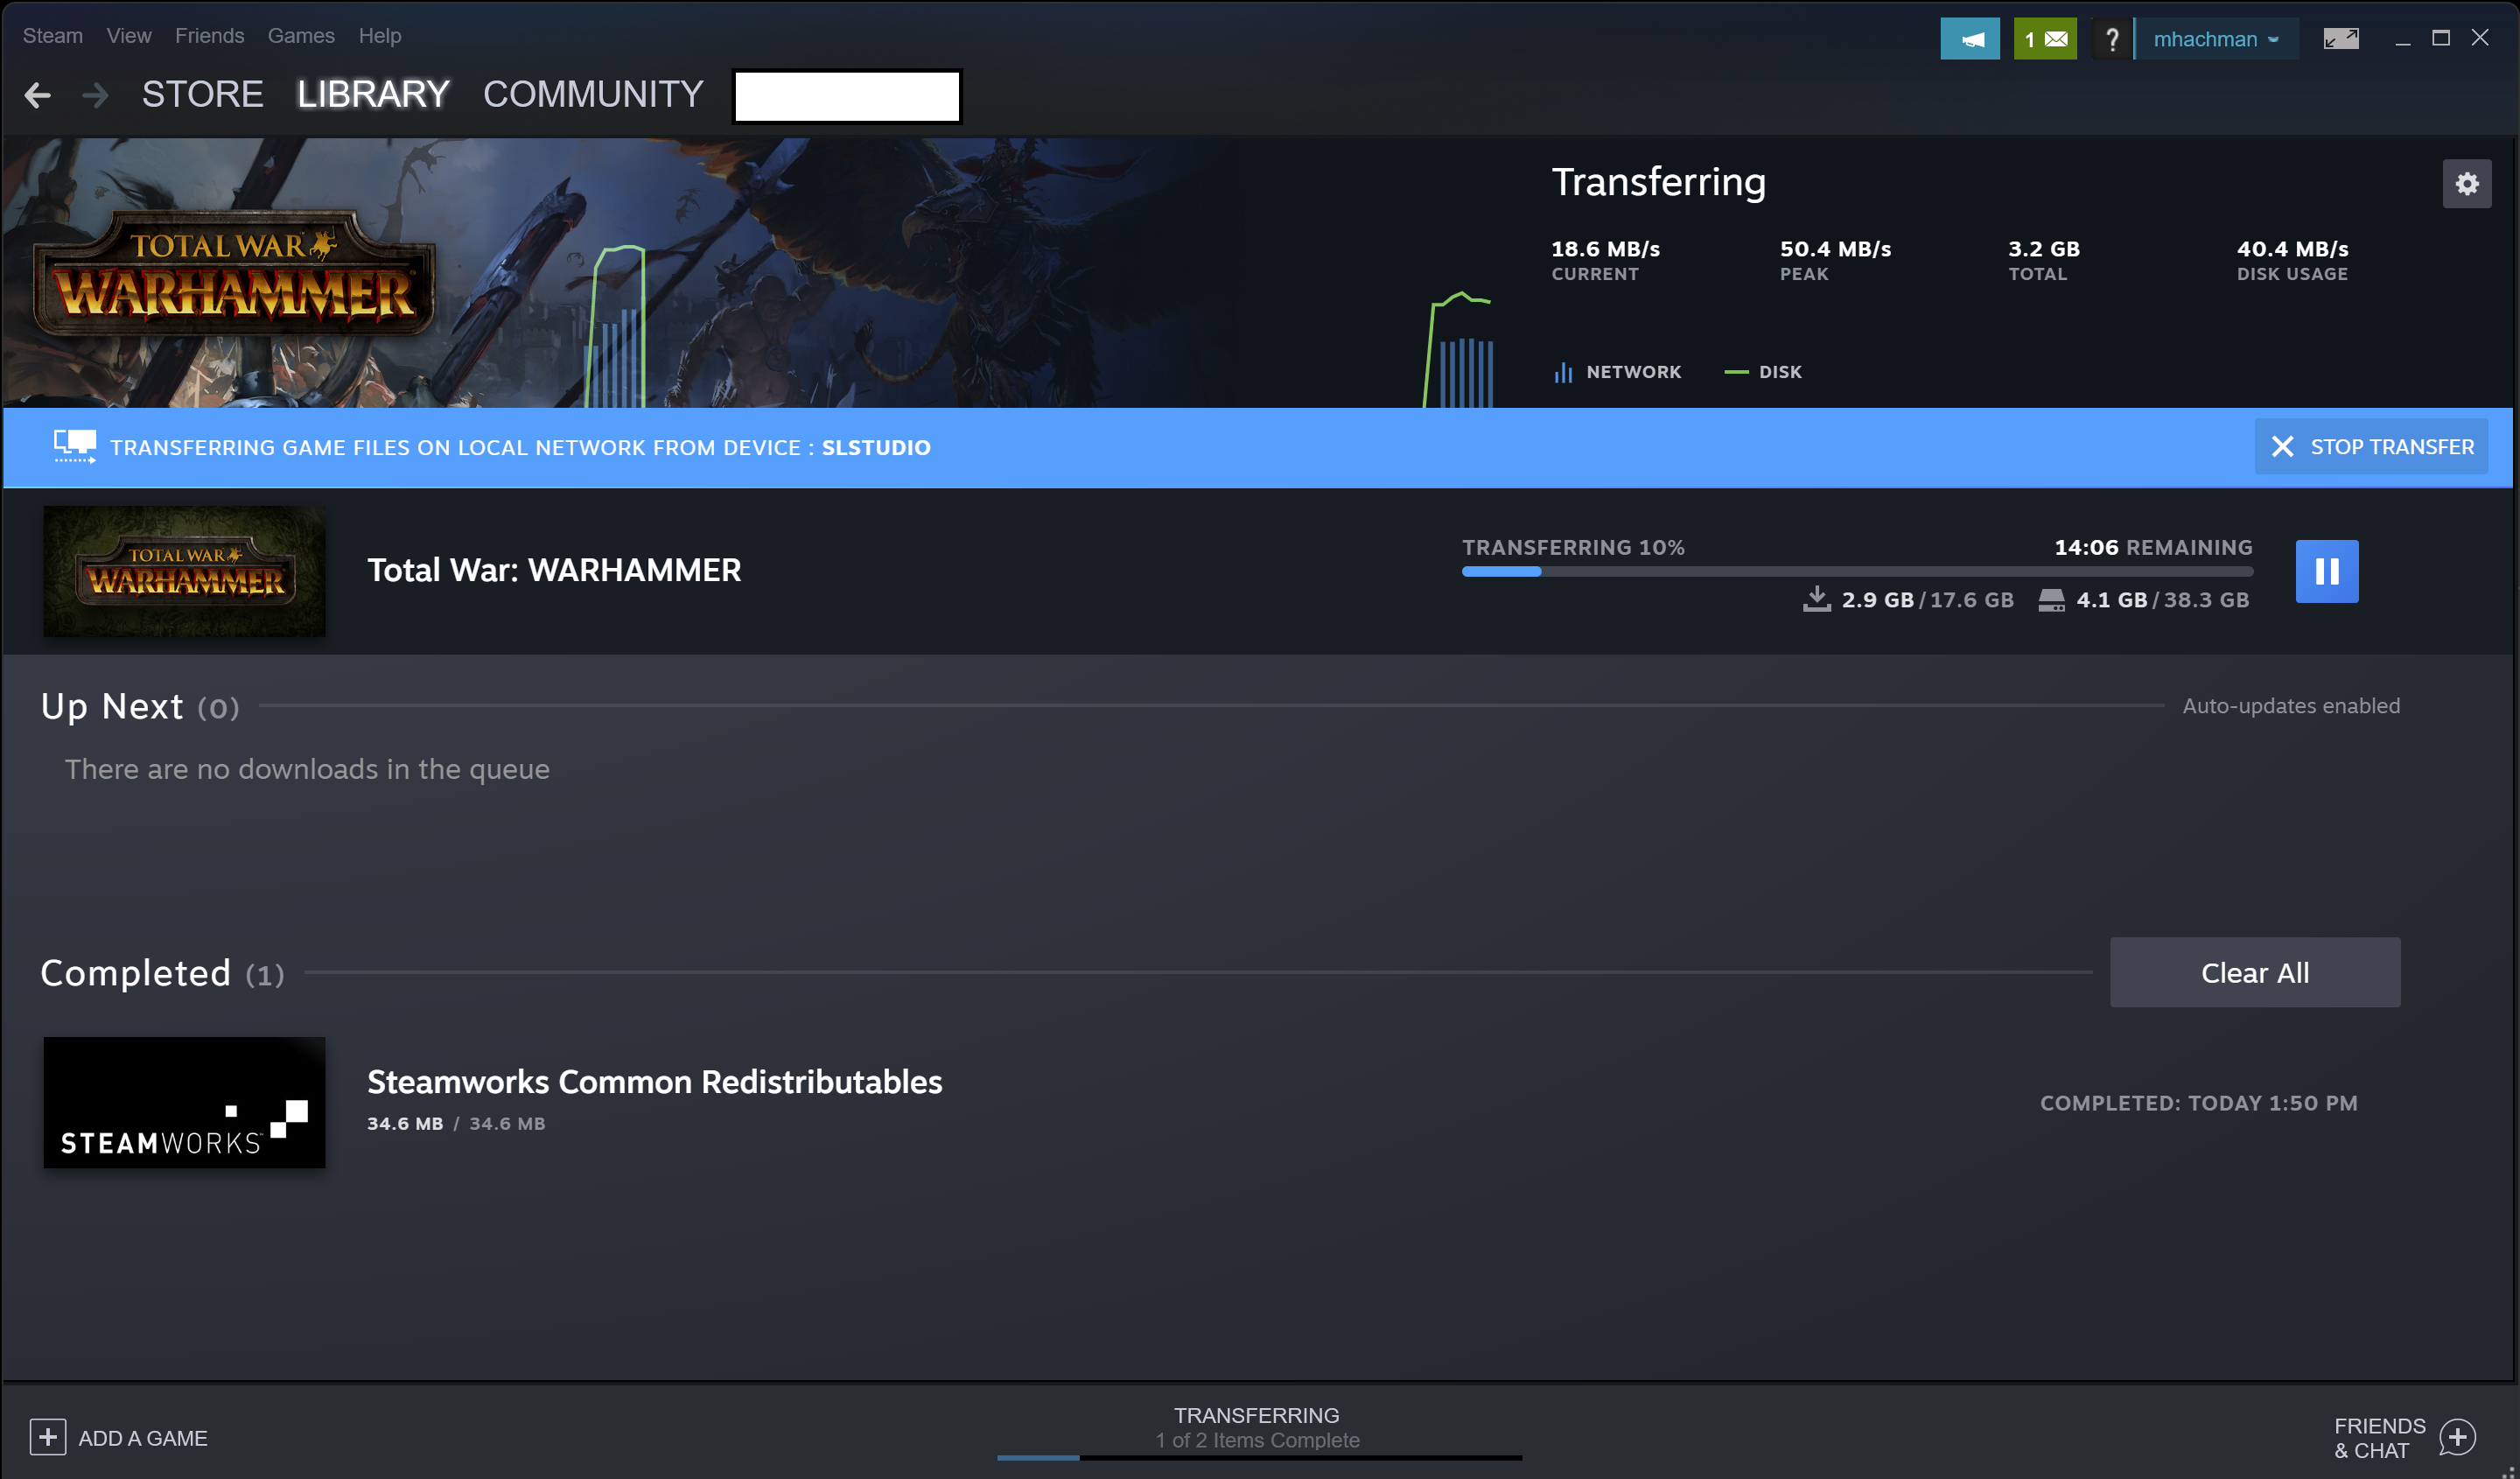The width and height of the screenshot is (2520, 1479).
Task: Toggle NETWORK graph display
Action: click(1613, 372)
